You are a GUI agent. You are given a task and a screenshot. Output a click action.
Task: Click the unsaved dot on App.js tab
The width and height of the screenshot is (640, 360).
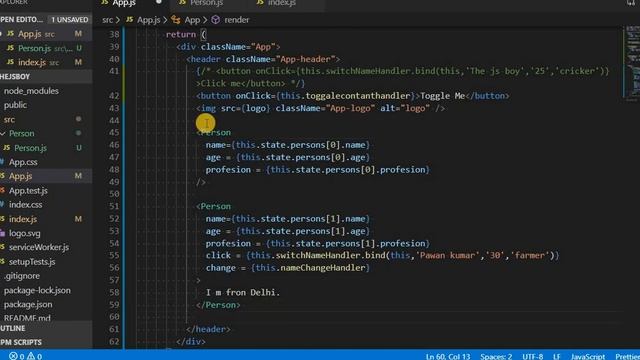(159, 2)
